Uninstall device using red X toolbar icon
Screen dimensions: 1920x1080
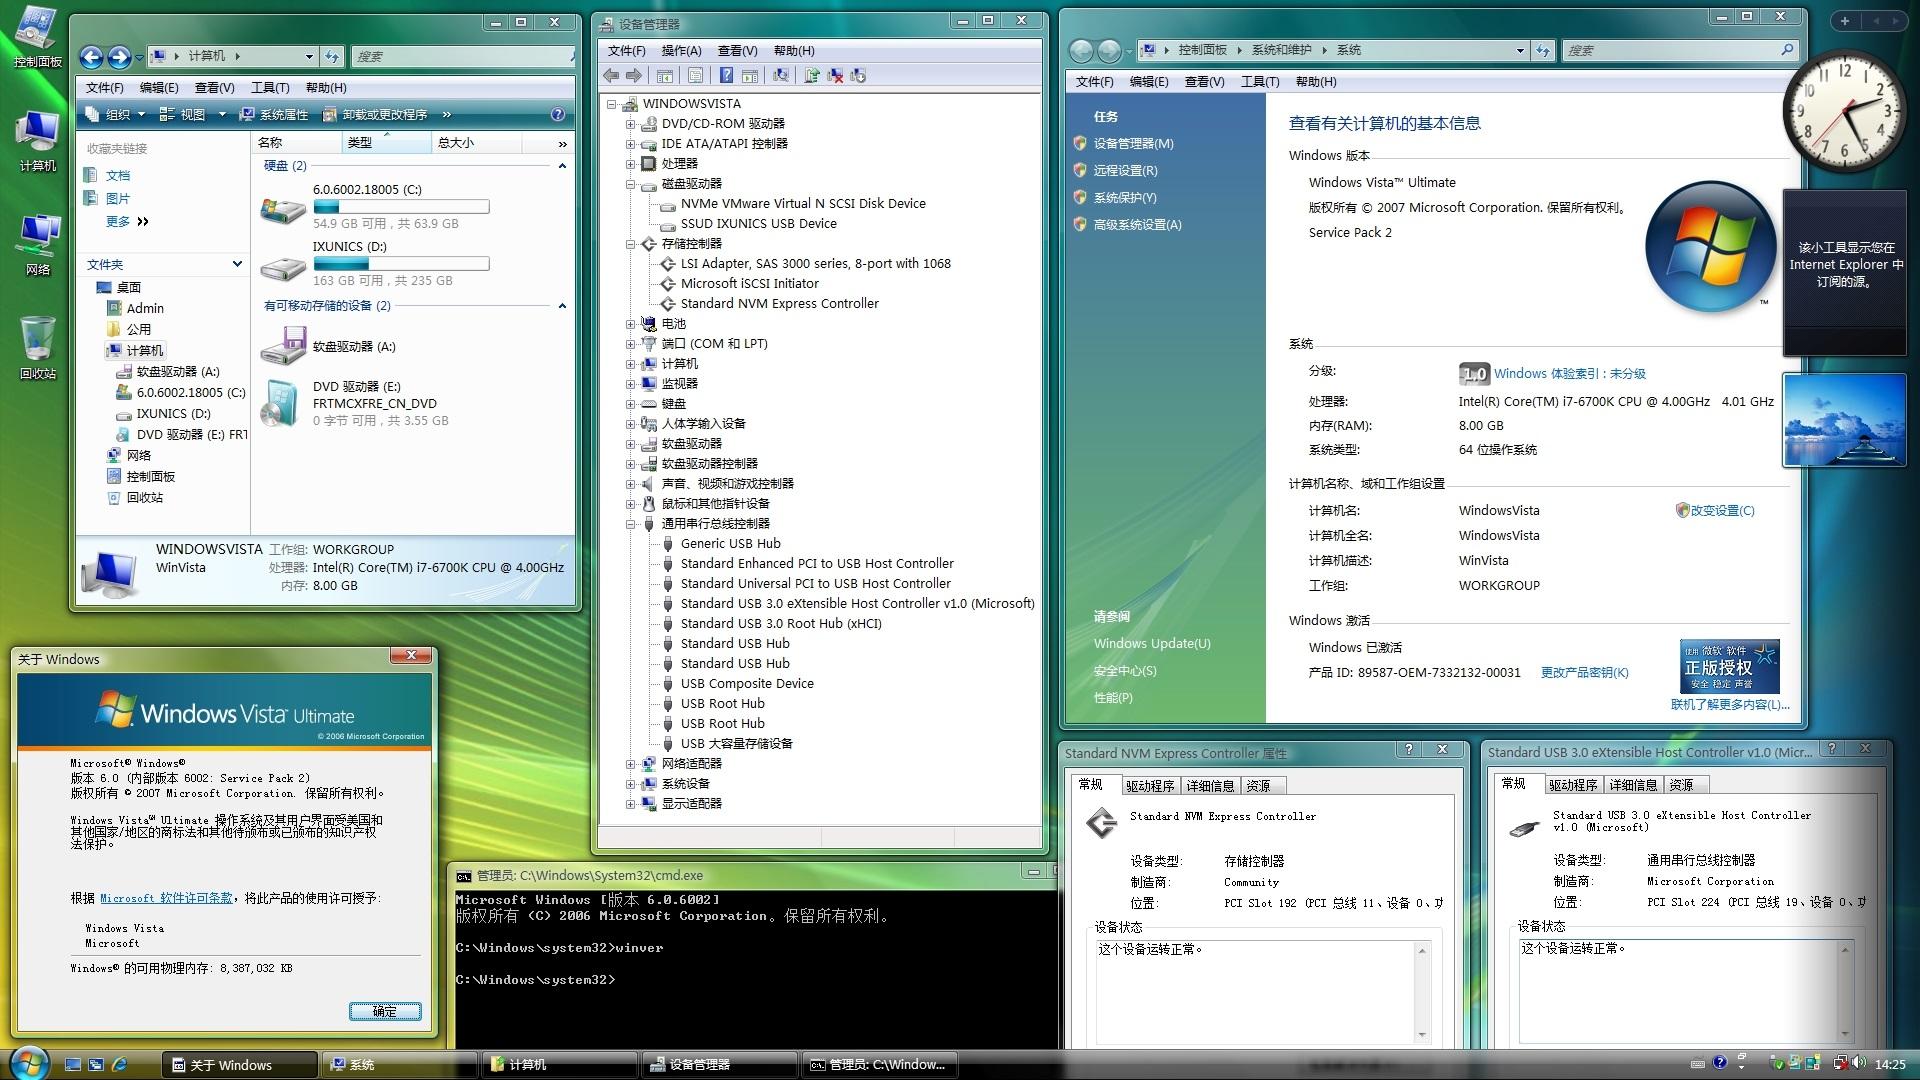point(834,76)
